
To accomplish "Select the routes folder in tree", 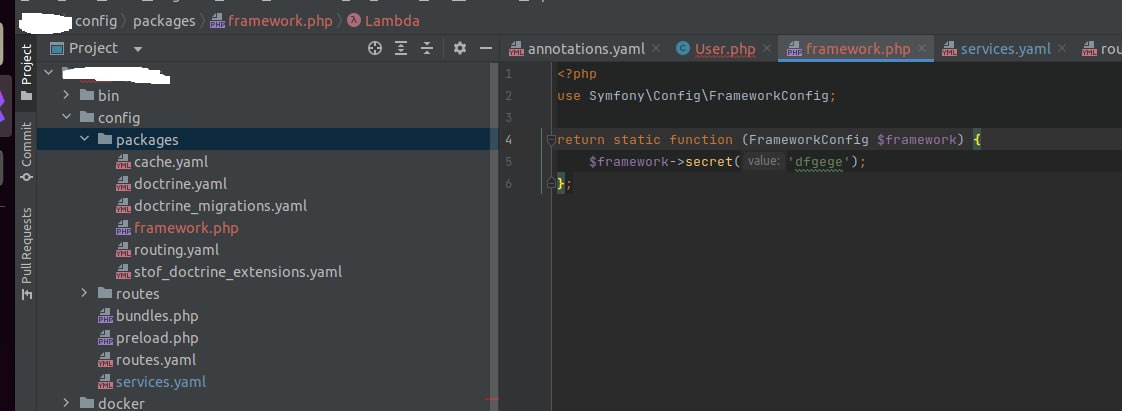I will (137, 294).
